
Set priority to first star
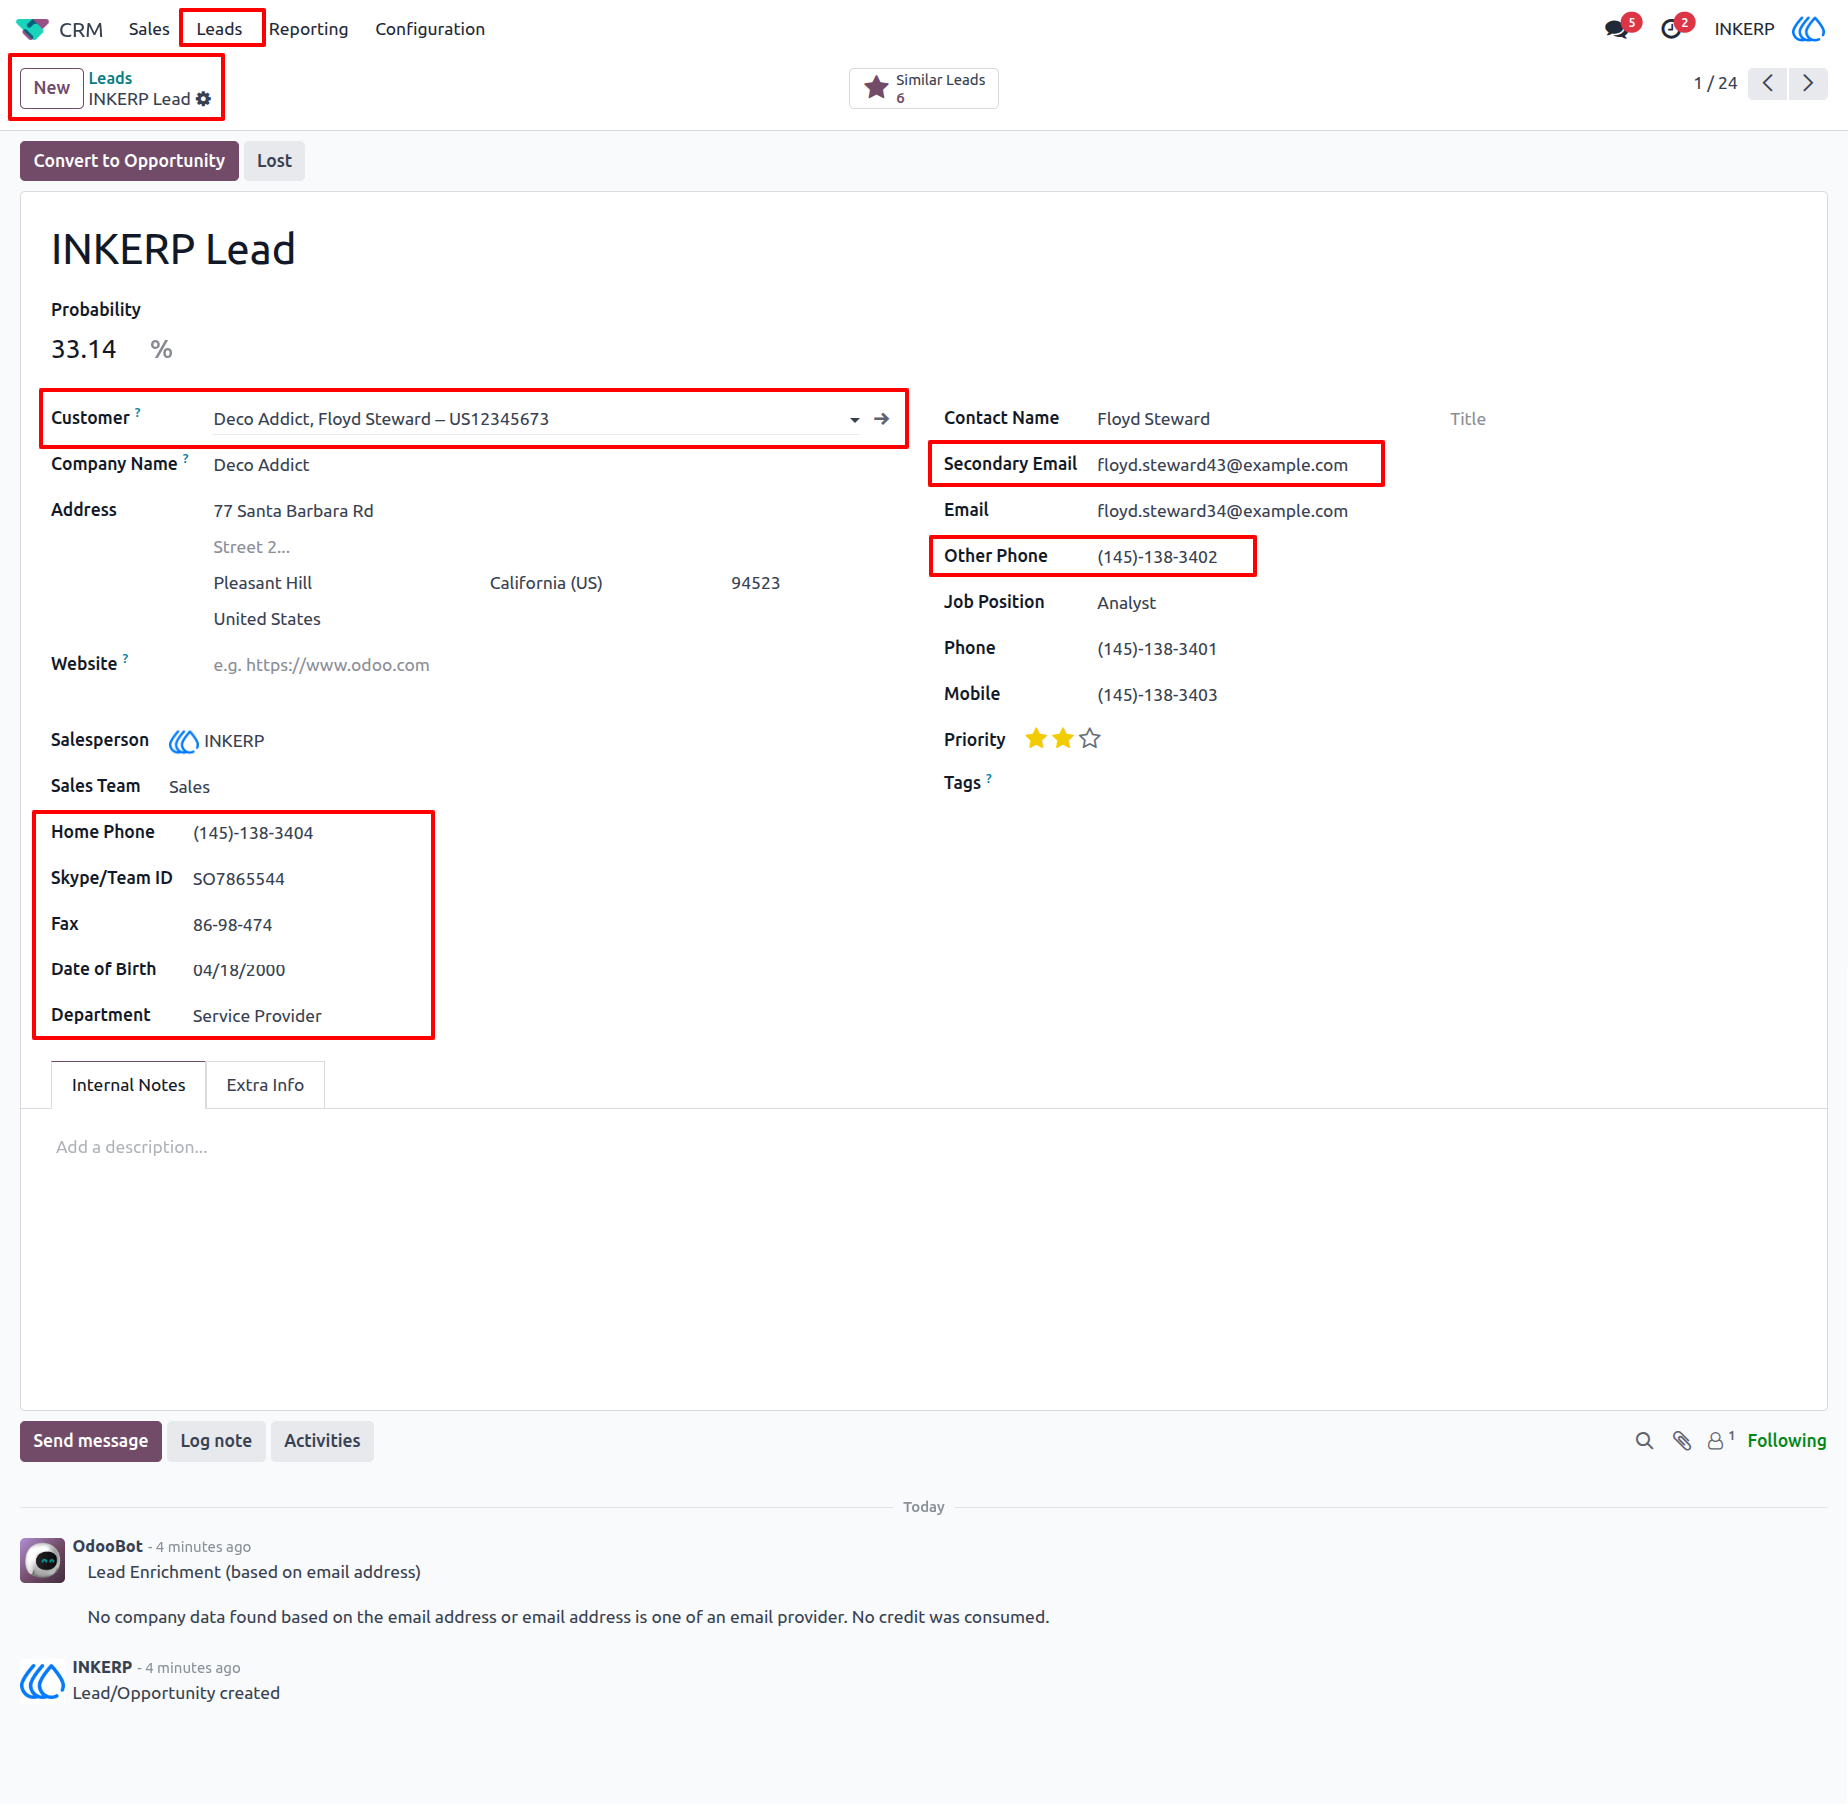pyautogui.click(x=1036, y=739)
